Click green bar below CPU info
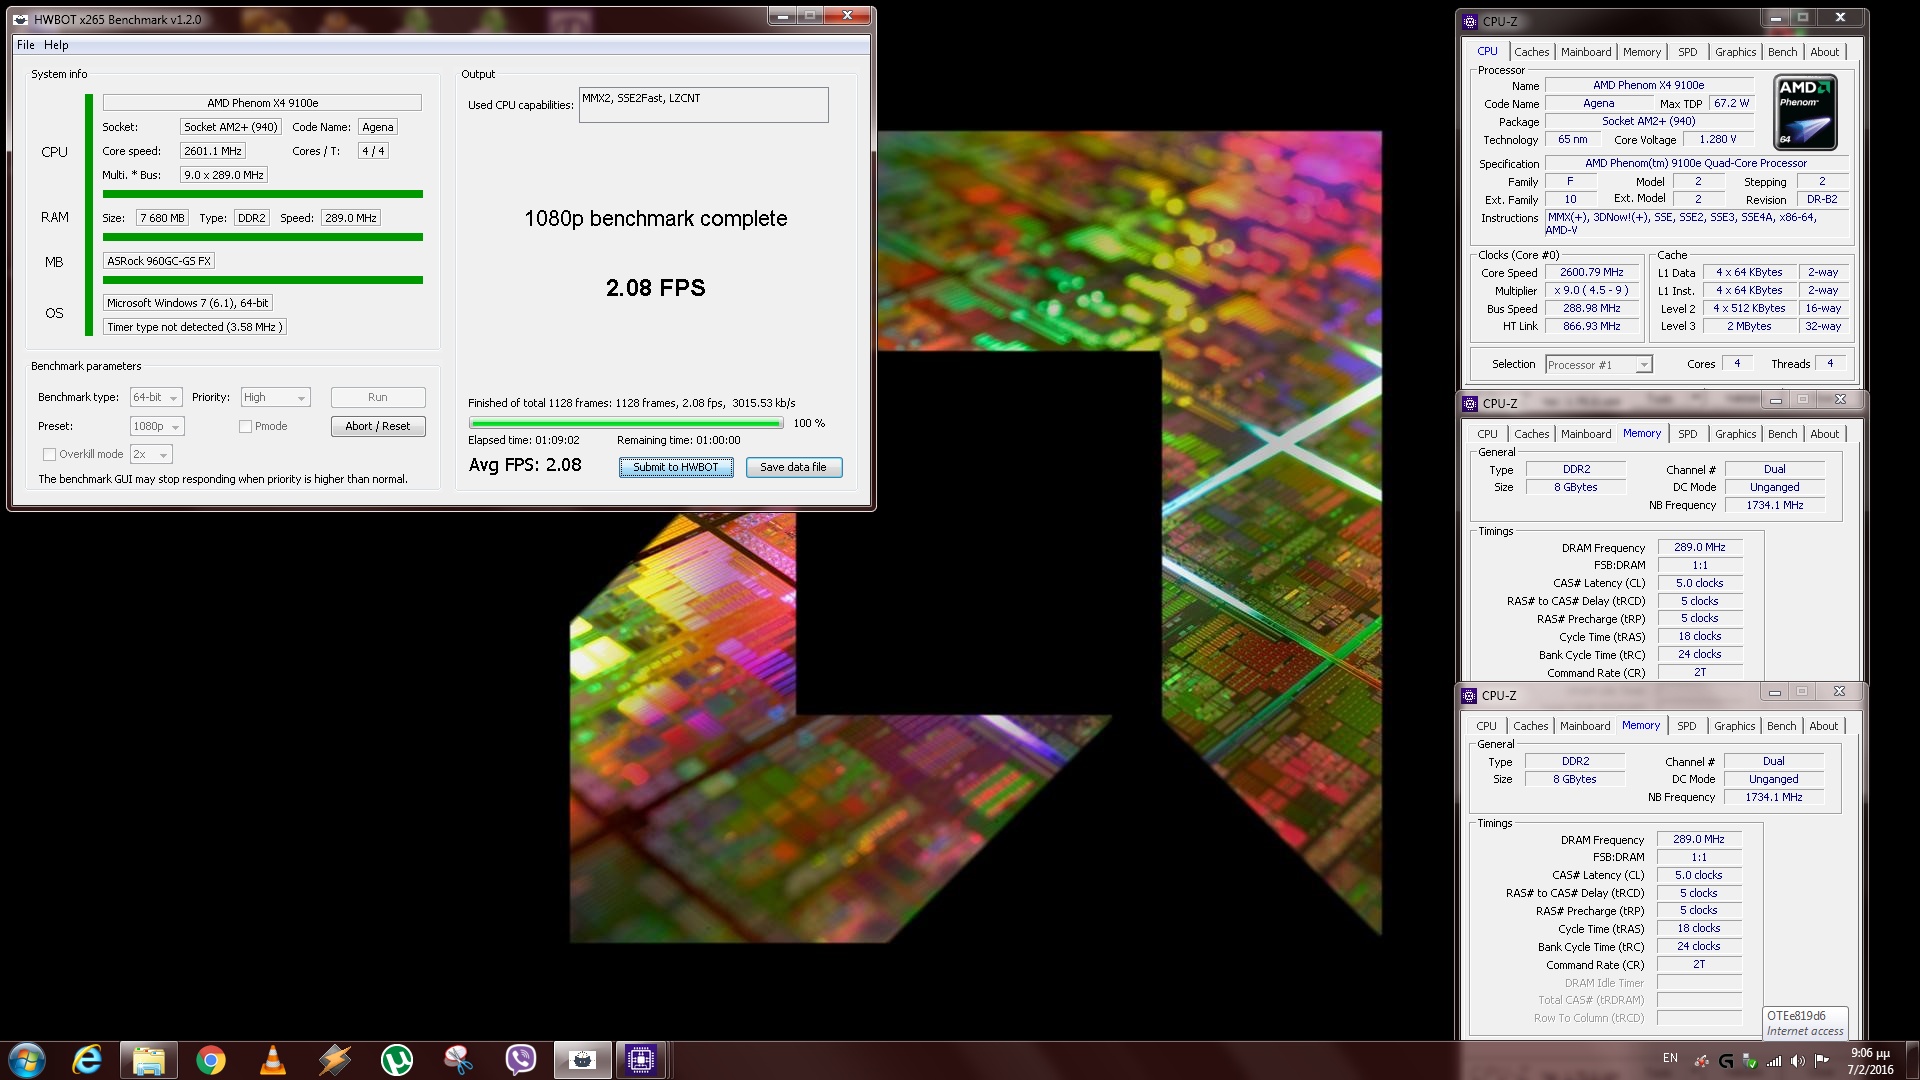This screenshot has height=1080, width=1920. point(263,194)
